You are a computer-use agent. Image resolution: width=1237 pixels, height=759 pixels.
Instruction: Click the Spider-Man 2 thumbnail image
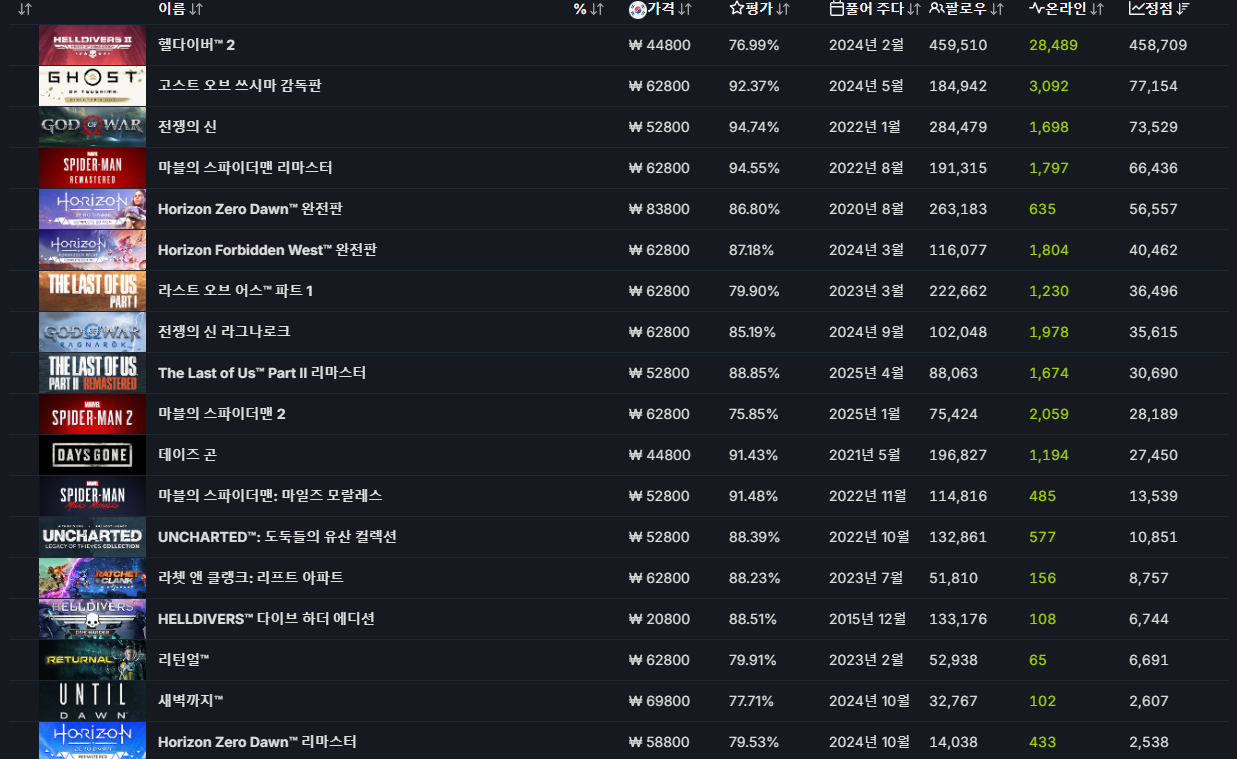pyautogui.click(x=92, y=414)
